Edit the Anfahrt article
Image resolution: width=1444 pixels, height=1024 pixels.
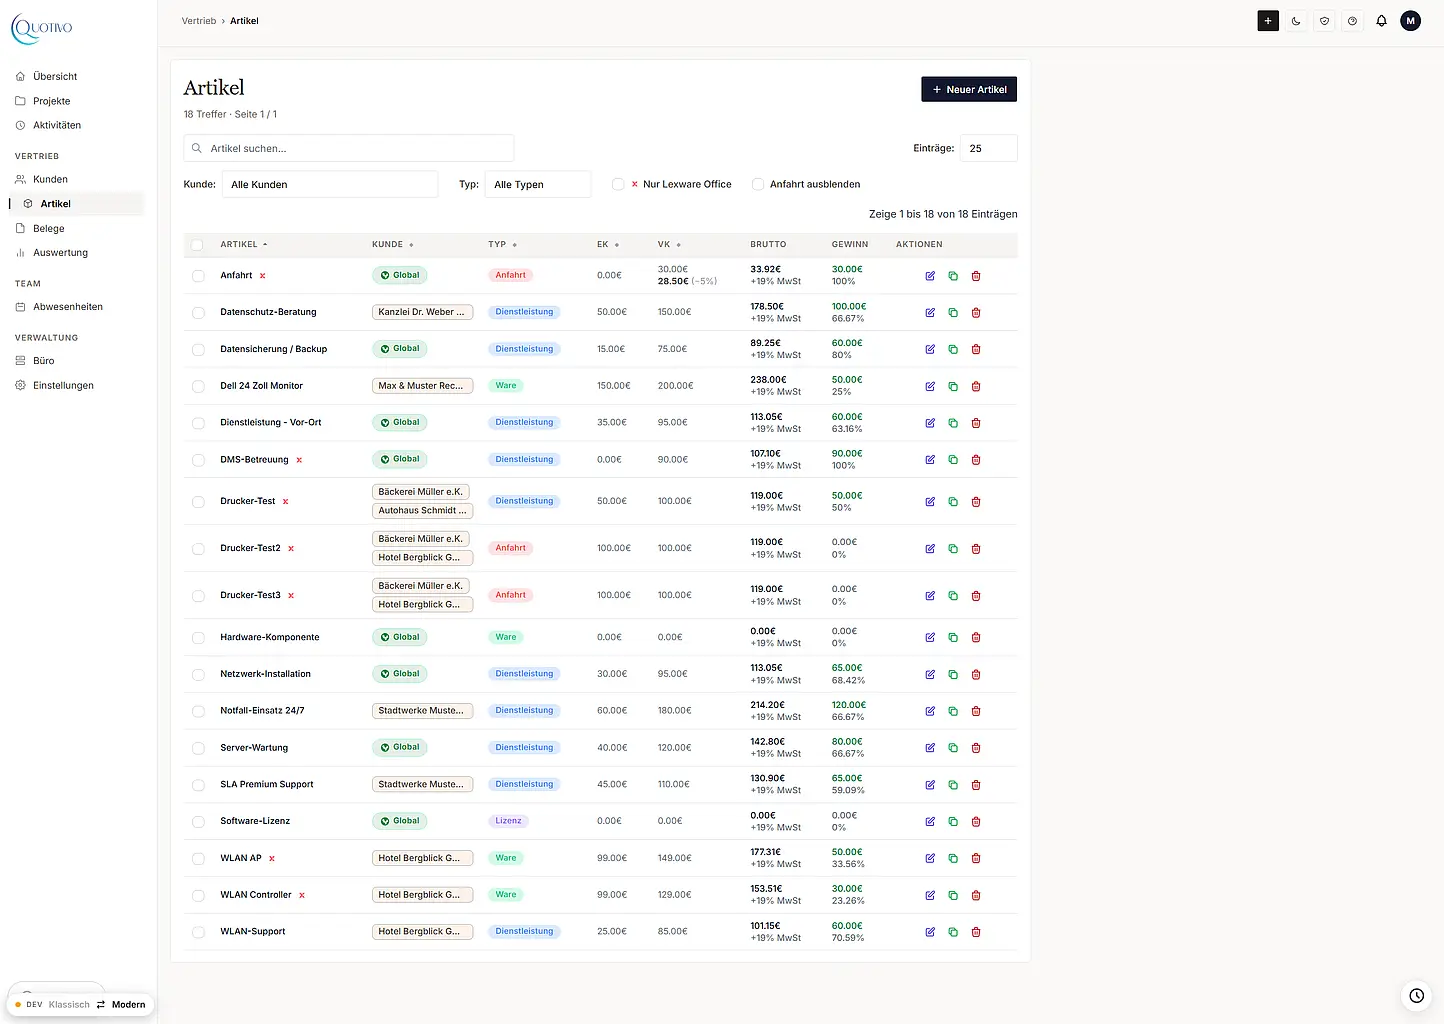click(930, 276)
